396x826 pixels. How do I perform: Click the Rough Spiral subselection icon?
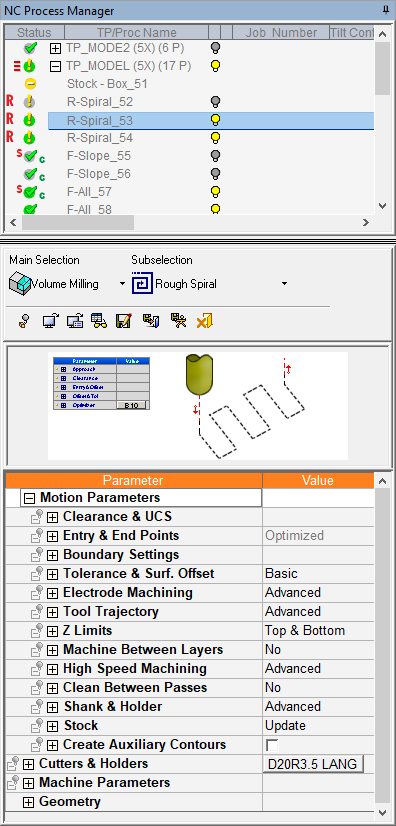[x=142, y=283]
